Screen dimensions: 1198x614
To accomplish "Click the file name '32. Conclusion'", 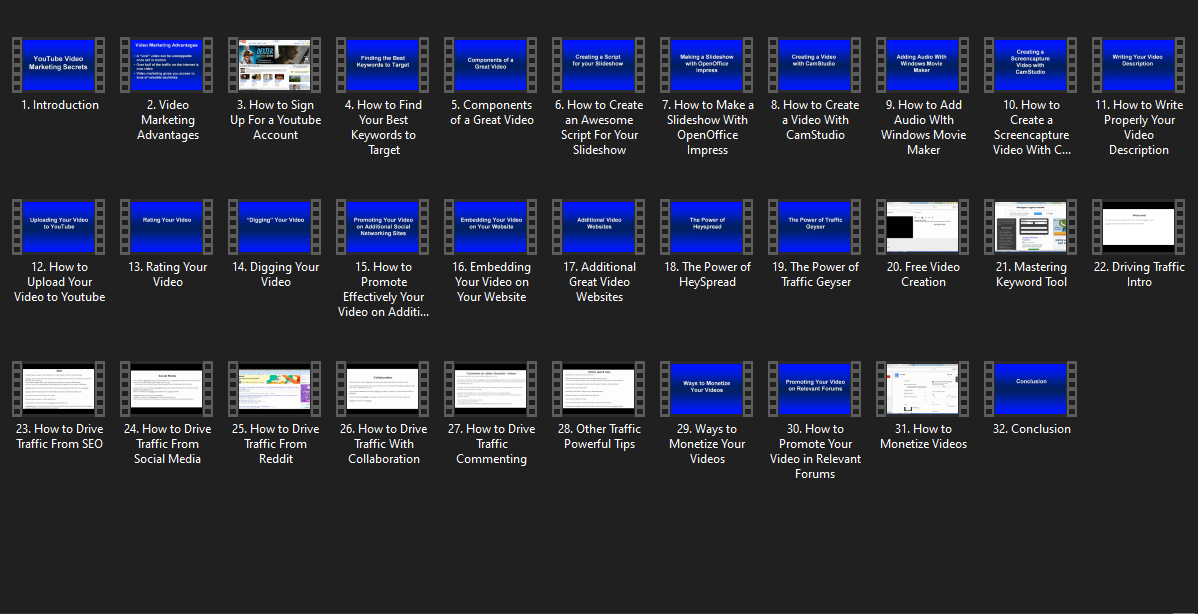I will [x=1031, y=429].
